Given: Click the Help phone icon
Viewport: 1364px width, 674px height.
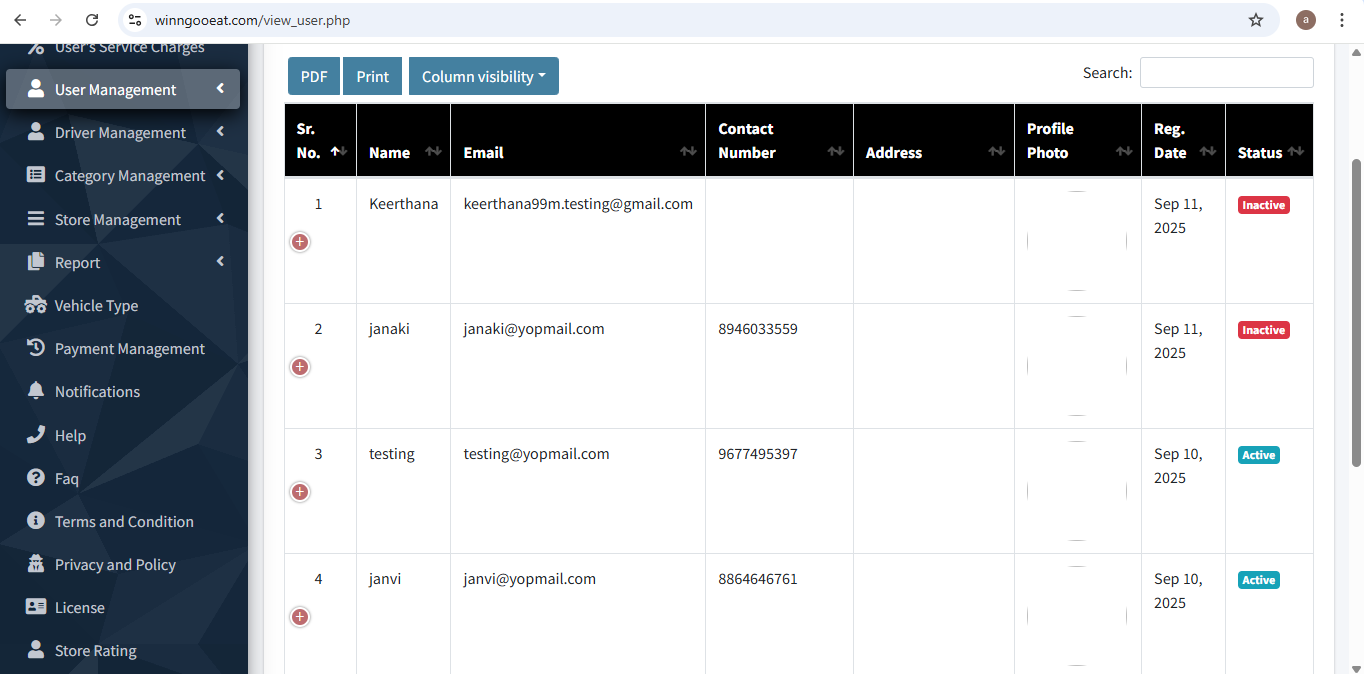Looking at the screenshot, I should click(x=36, y=435).
